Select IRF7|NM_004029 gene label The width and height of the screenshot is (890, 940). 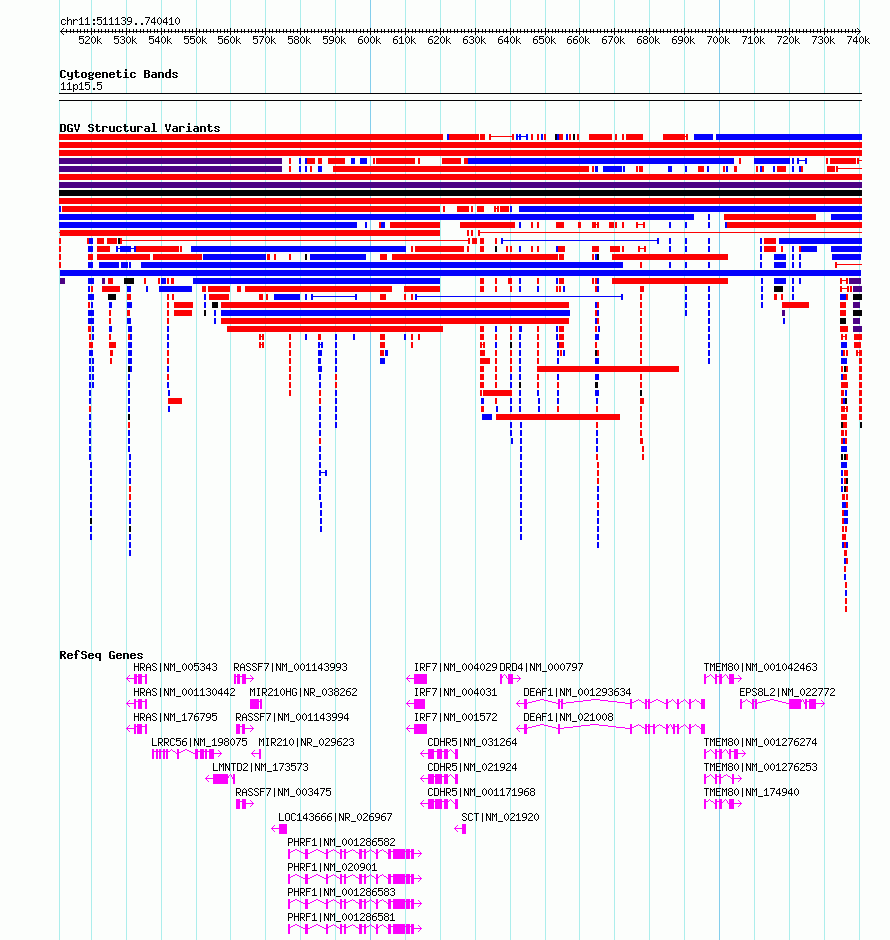click(455, 667)
